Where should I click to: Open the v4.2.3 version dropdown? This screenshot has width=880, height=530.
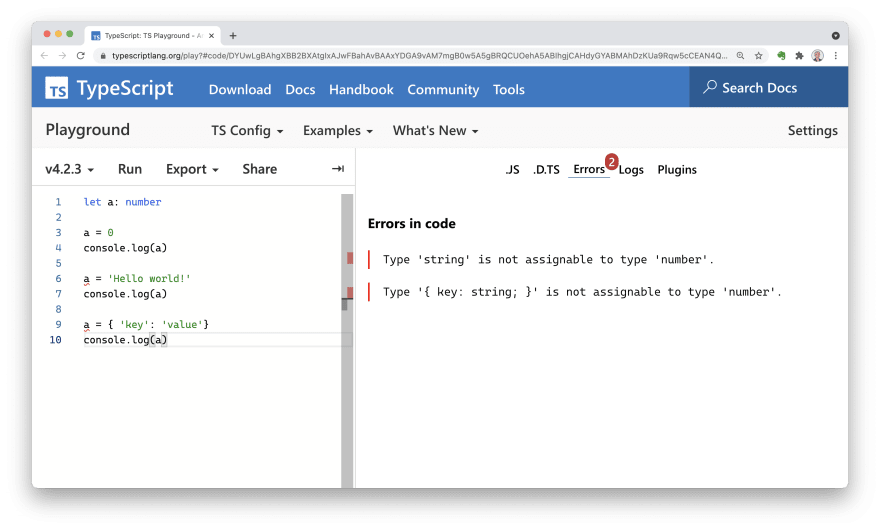click(69, 169)
